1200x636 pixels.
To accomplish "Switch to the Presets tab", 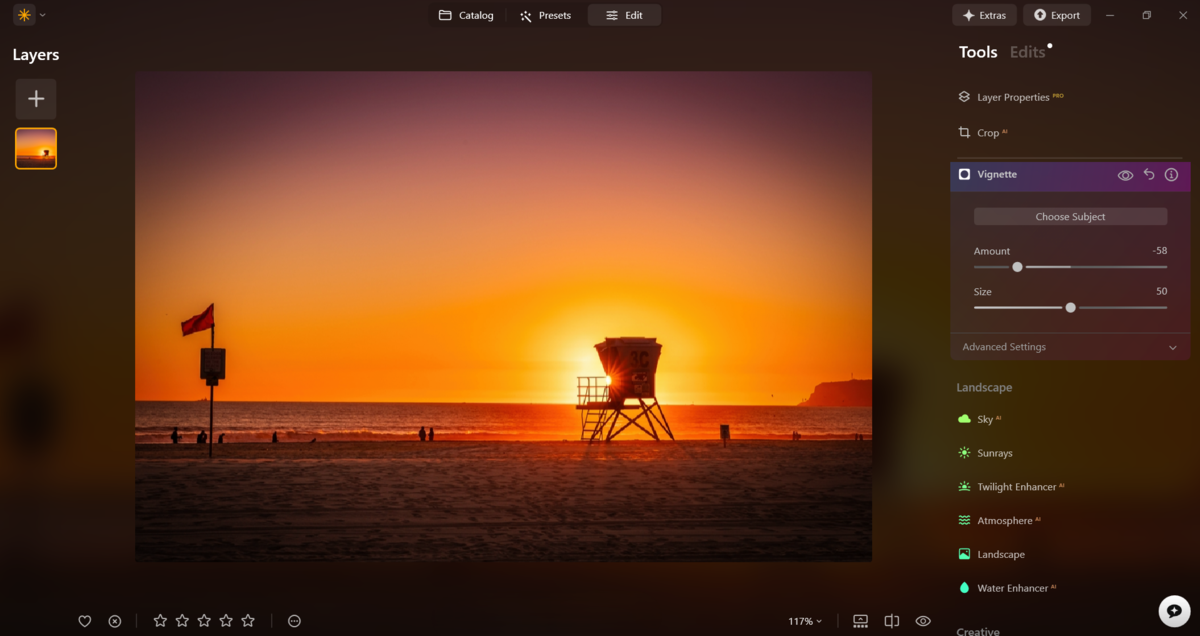I will tap(545, 15).
